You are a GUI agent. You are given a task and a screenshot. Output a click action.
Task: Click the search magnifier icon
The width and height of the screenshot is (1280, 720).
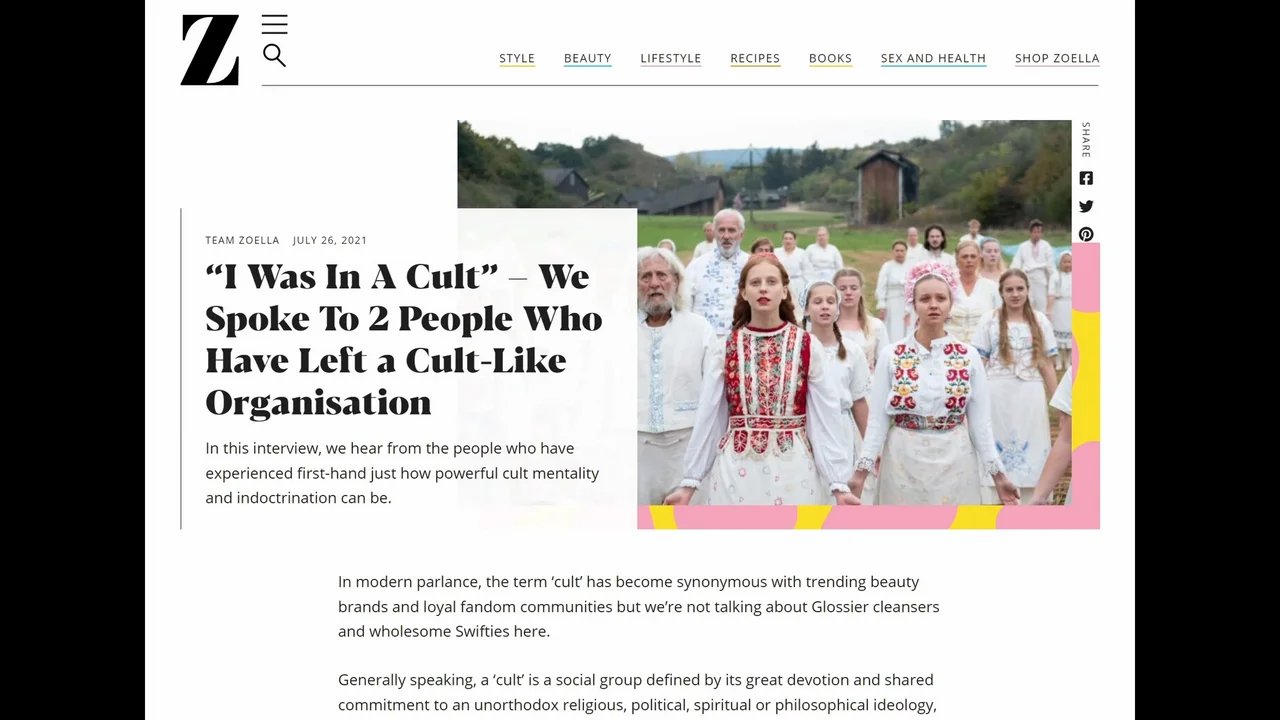274,56
